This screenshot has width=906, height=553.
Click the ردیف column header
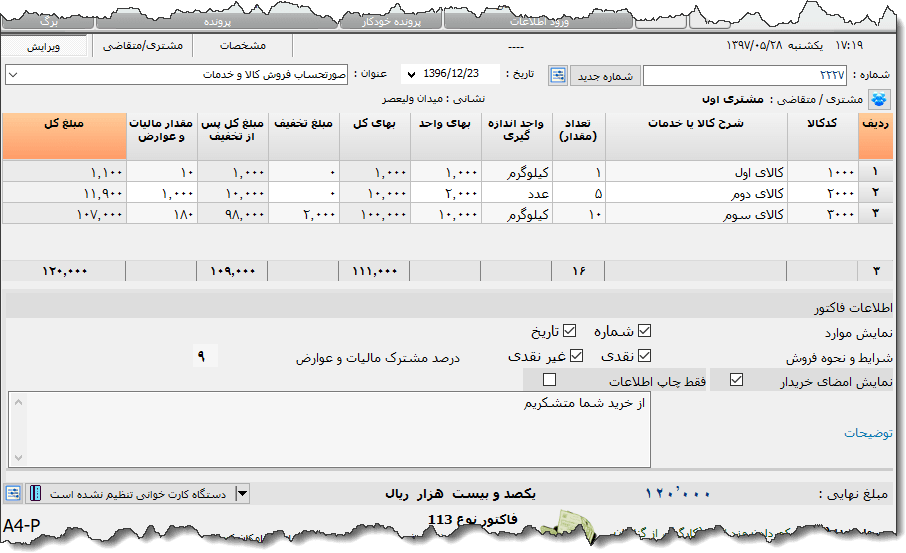(x=875, y=136)
